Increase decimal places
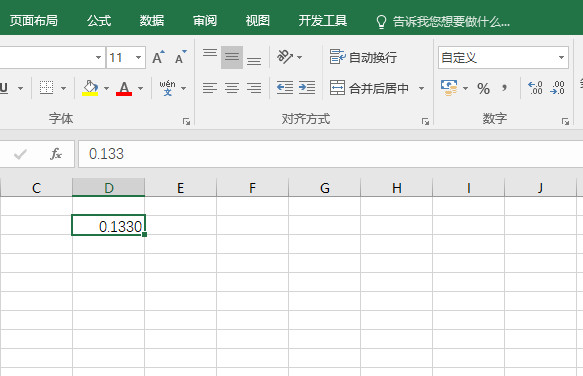 pos(535,88)
